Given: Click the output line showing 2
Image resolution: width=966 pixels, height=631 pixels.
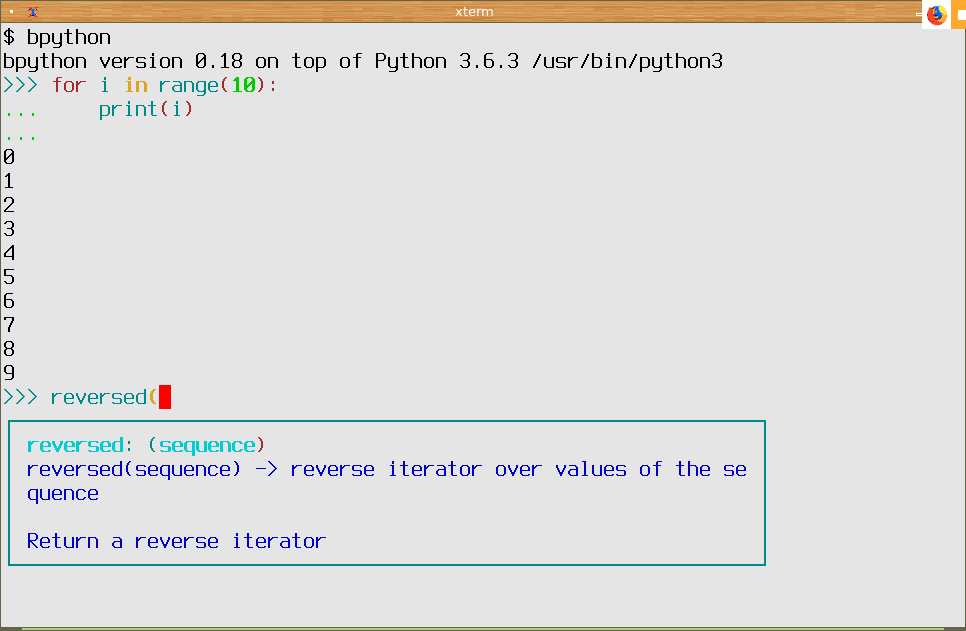Looking at the screenshot, I should tap(9, 205).
